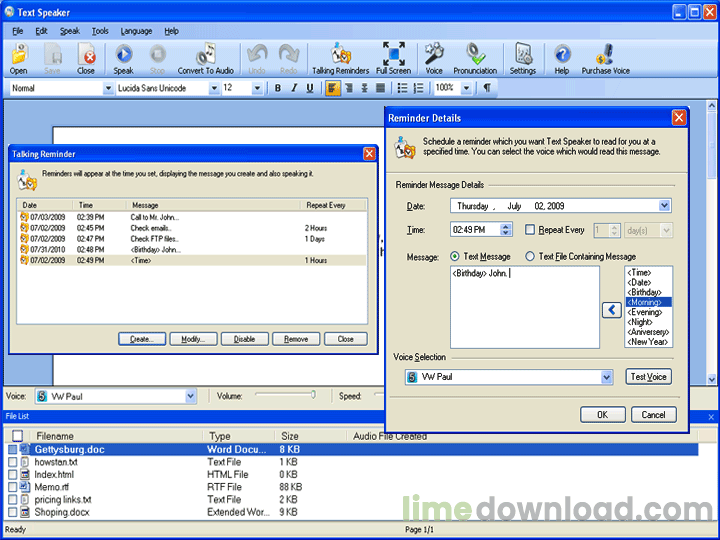The width and height of the screenshot is (720, 540).
Task: Check the box for howstan.txt
Action: point(12,462)
